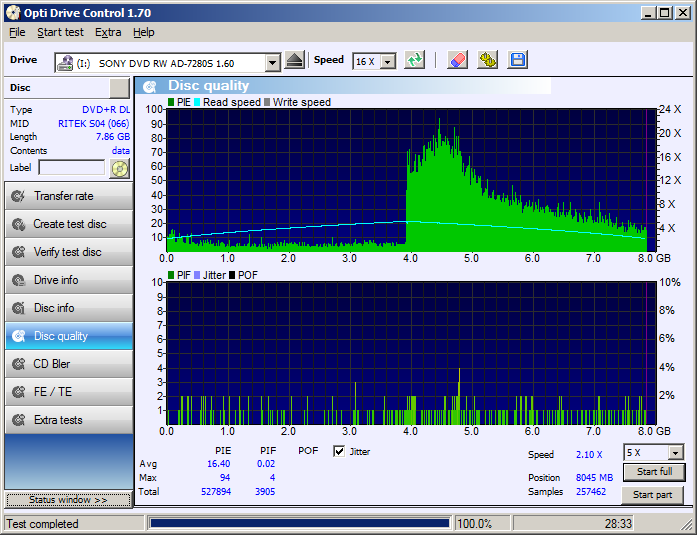Click the Test completed status text
697x535 pixels.
(x=42, y=524)
